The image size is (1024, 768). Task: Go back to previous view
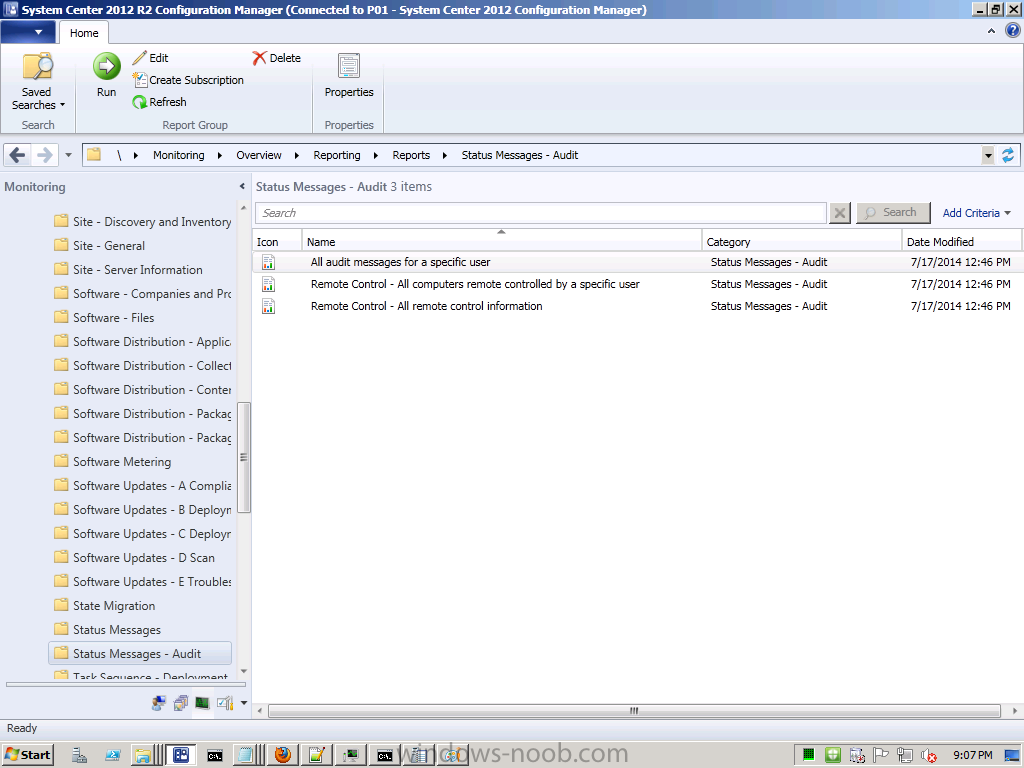coord(18,155)
